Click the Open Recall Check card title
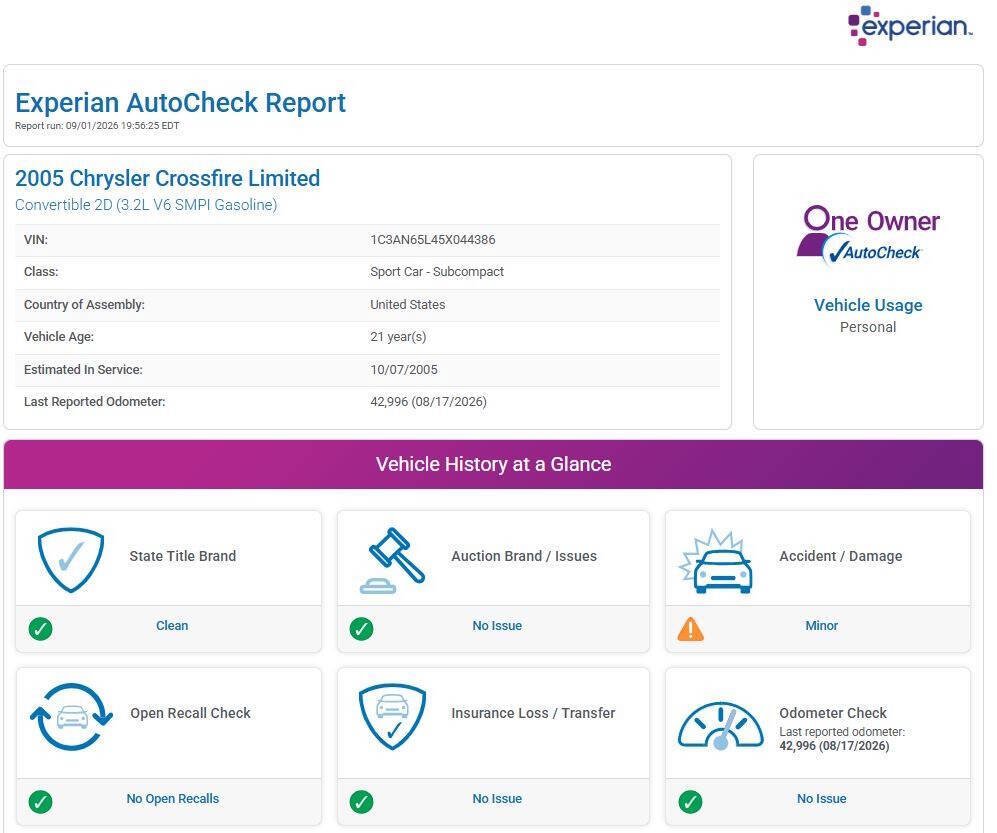Screen dimensions: 997x833 [x=190, y=713]
